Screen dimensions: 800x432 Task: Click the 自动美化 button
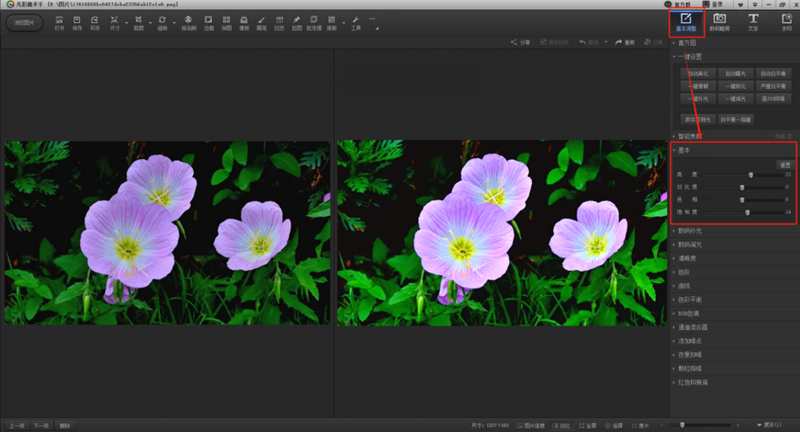coord(698,74)
